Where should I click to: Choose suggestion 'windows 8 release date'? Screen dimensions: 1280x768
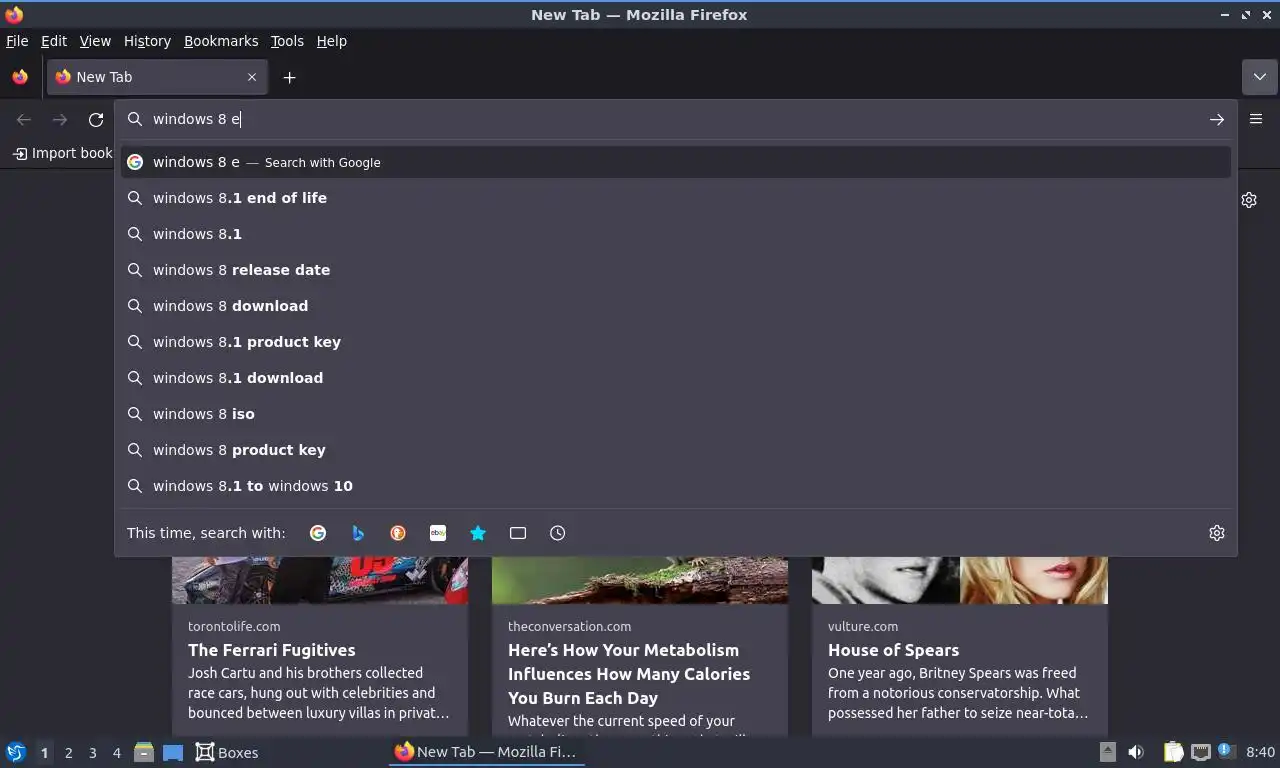point(676,270)
